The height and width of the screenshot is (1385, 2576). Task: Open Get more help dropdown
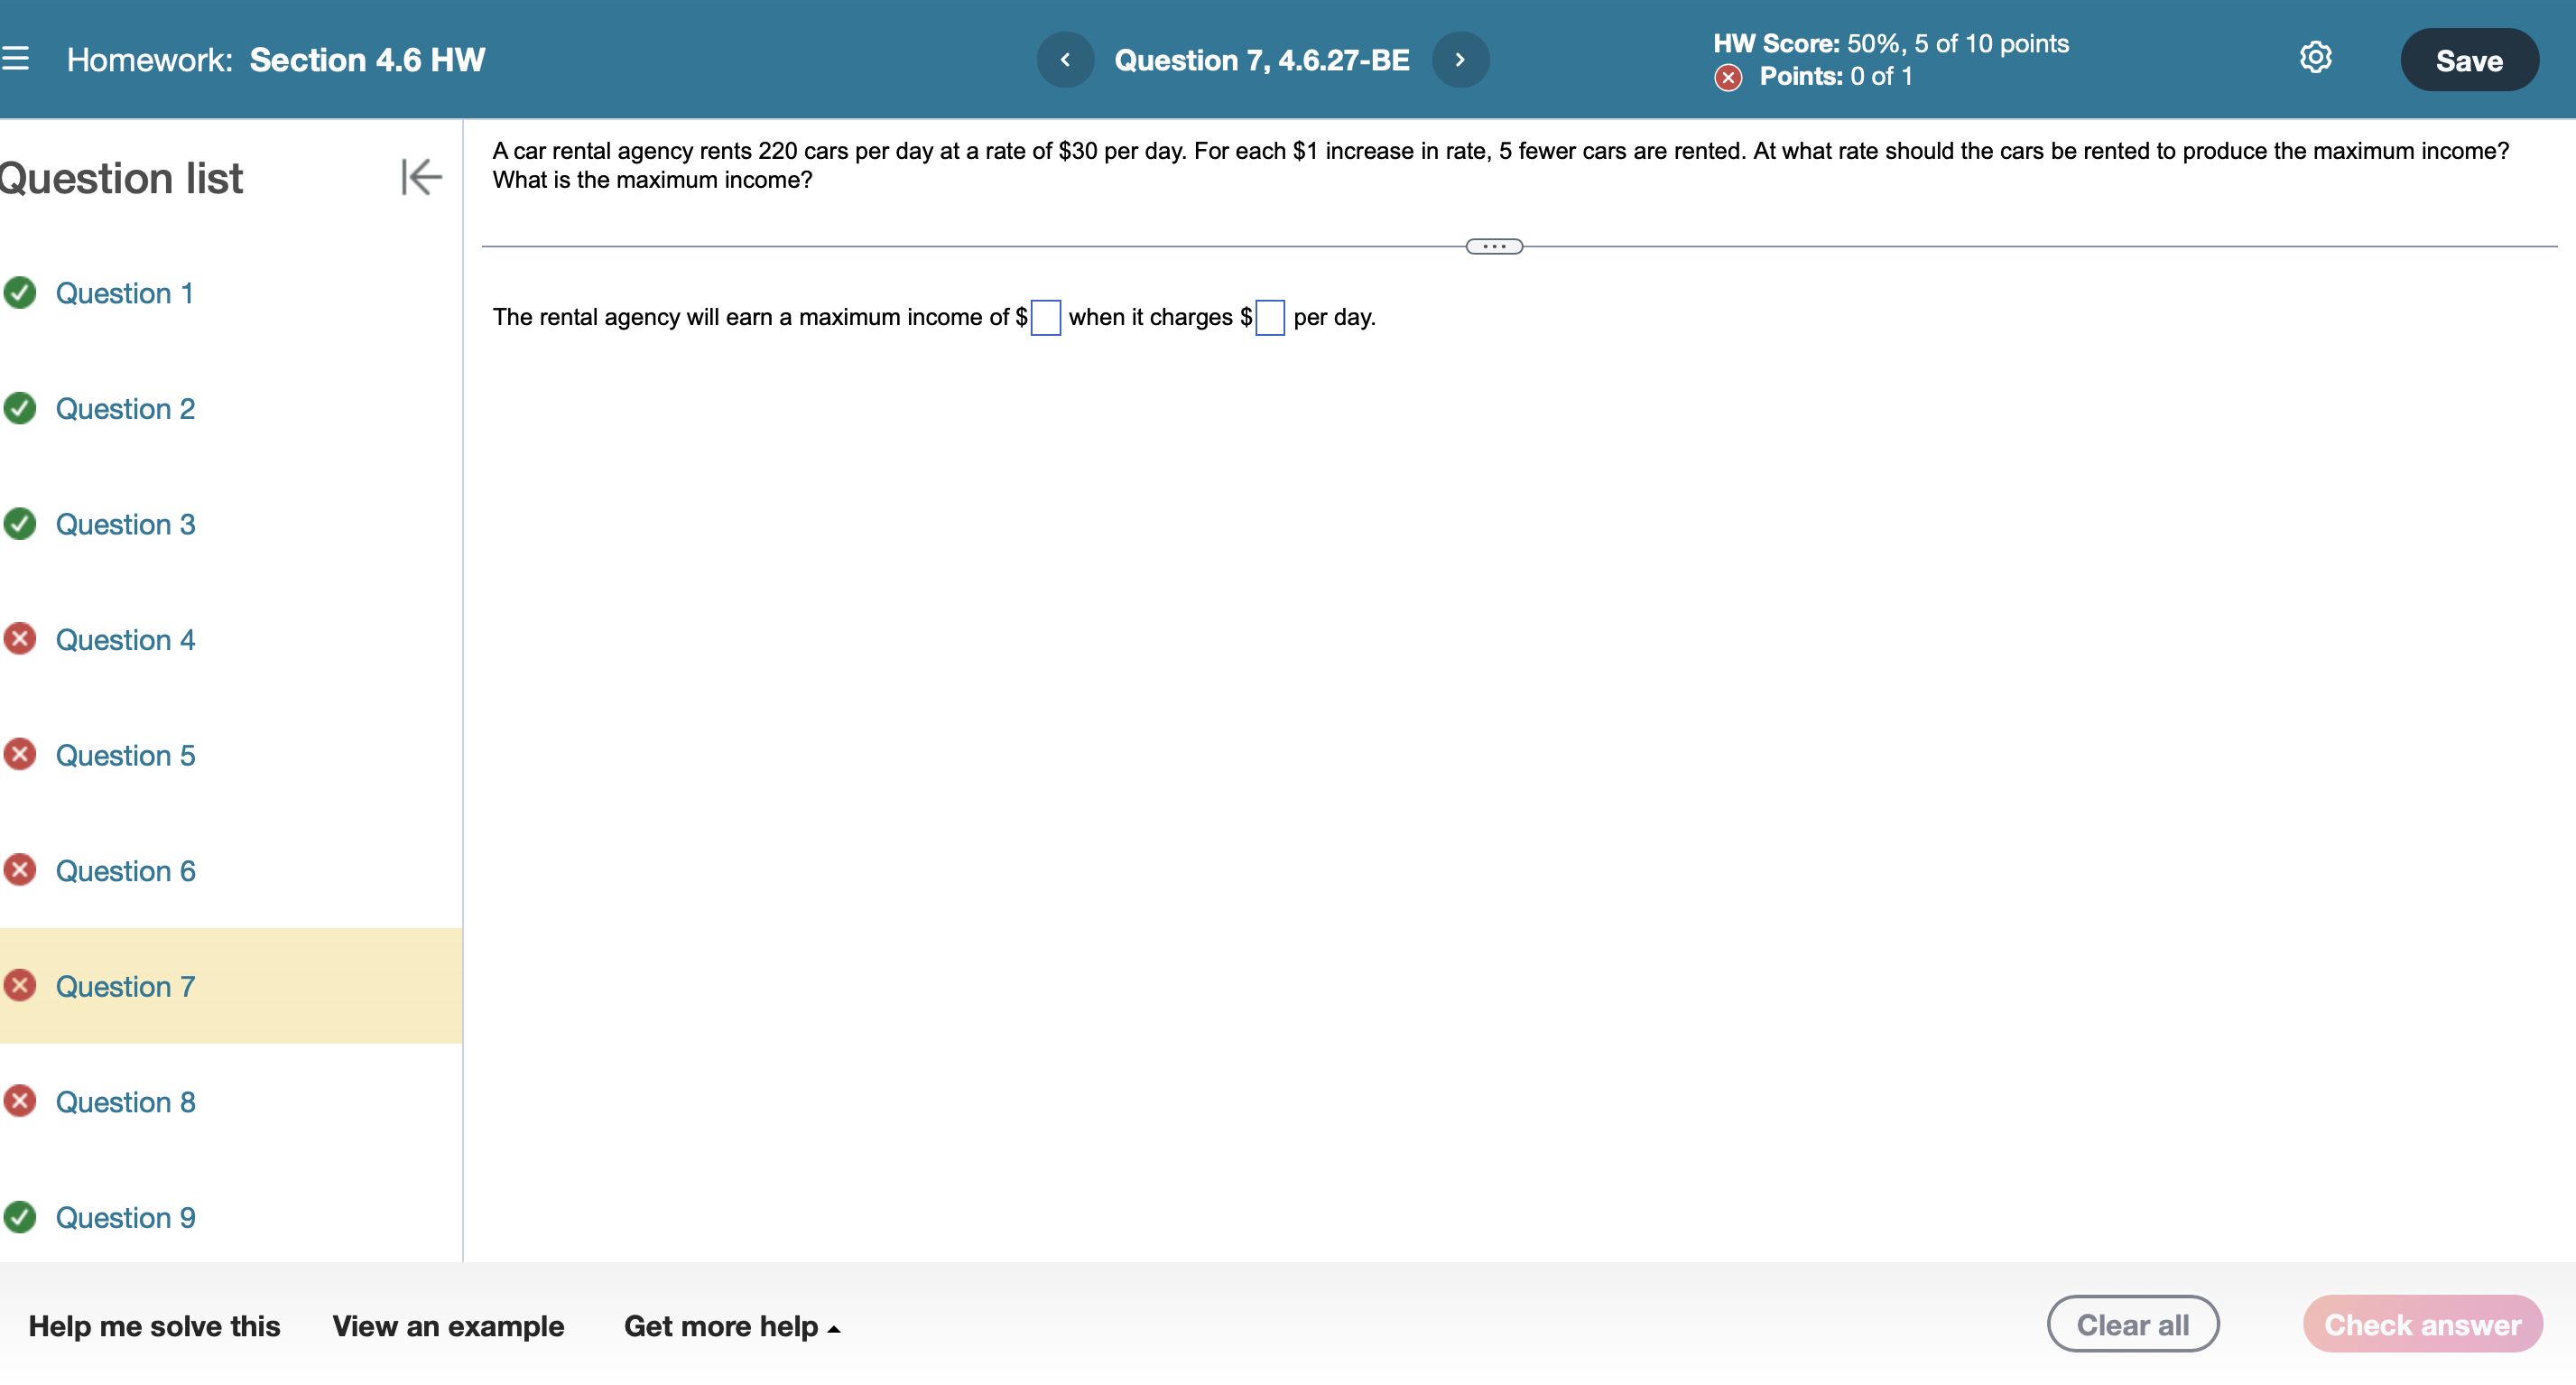pyautogui.click(x=731, y=1326)
